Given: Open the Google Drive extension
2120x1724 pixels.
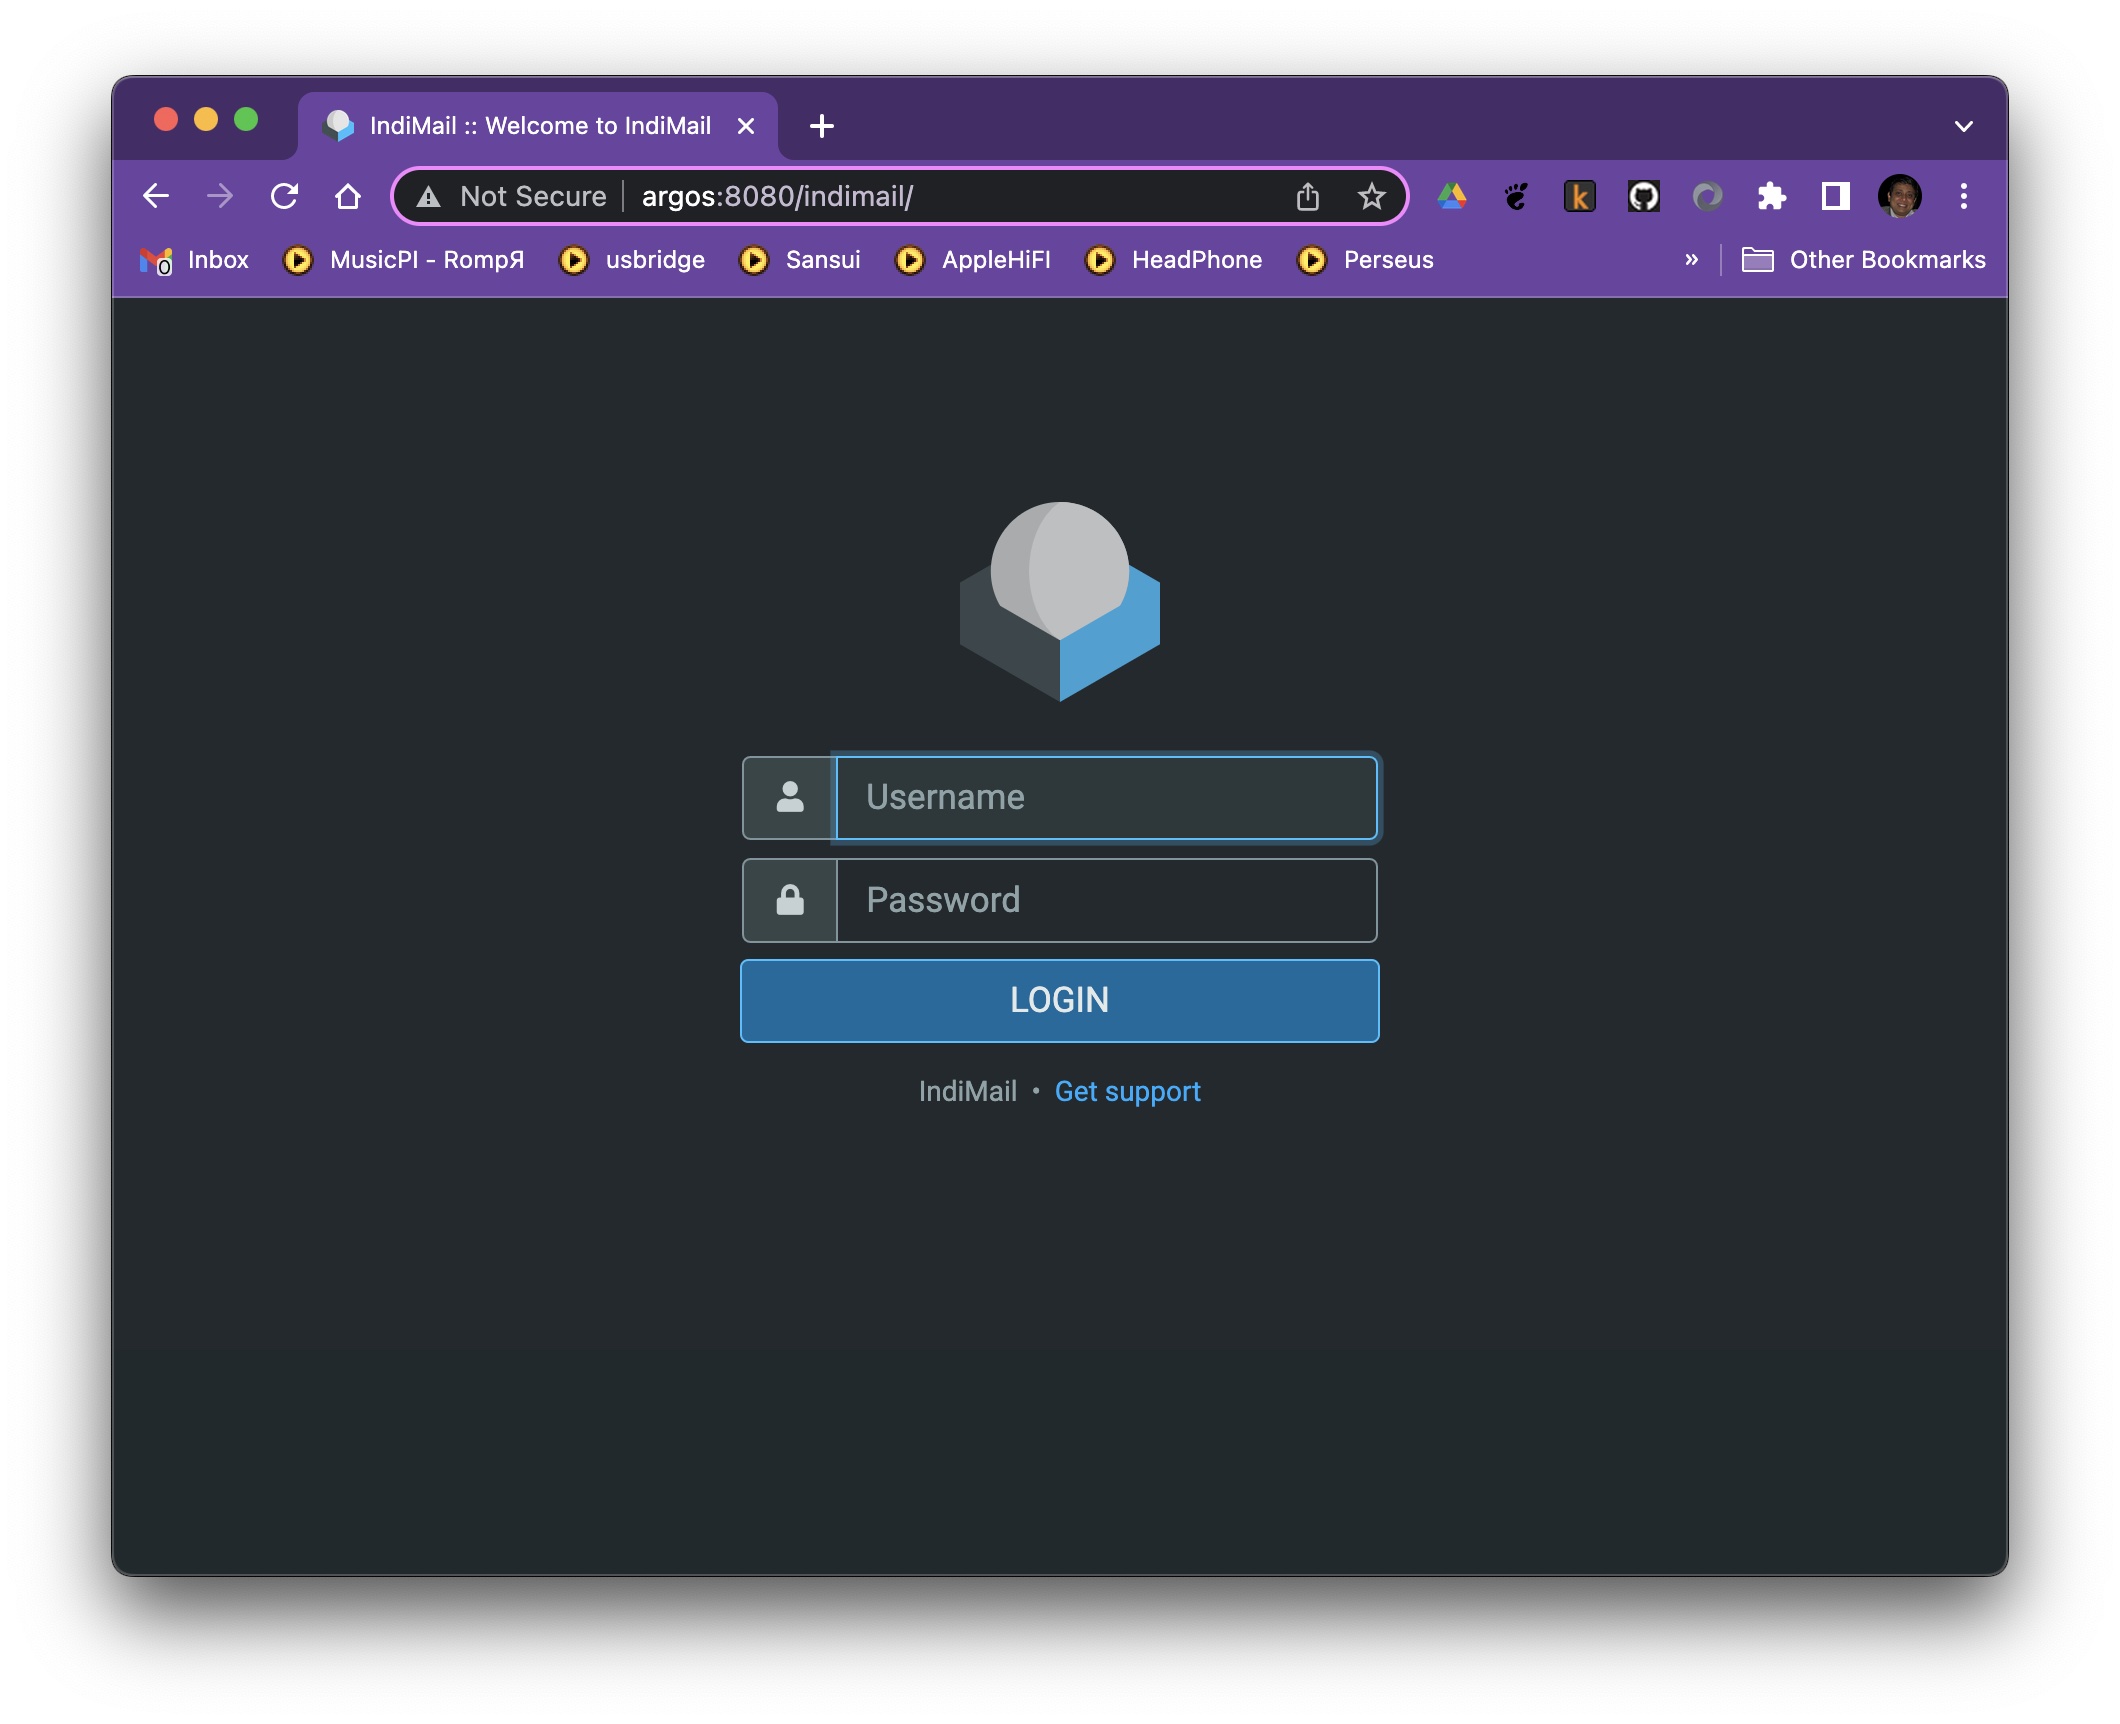Looking at the screenshot, I should click(x=1452, y=196).
